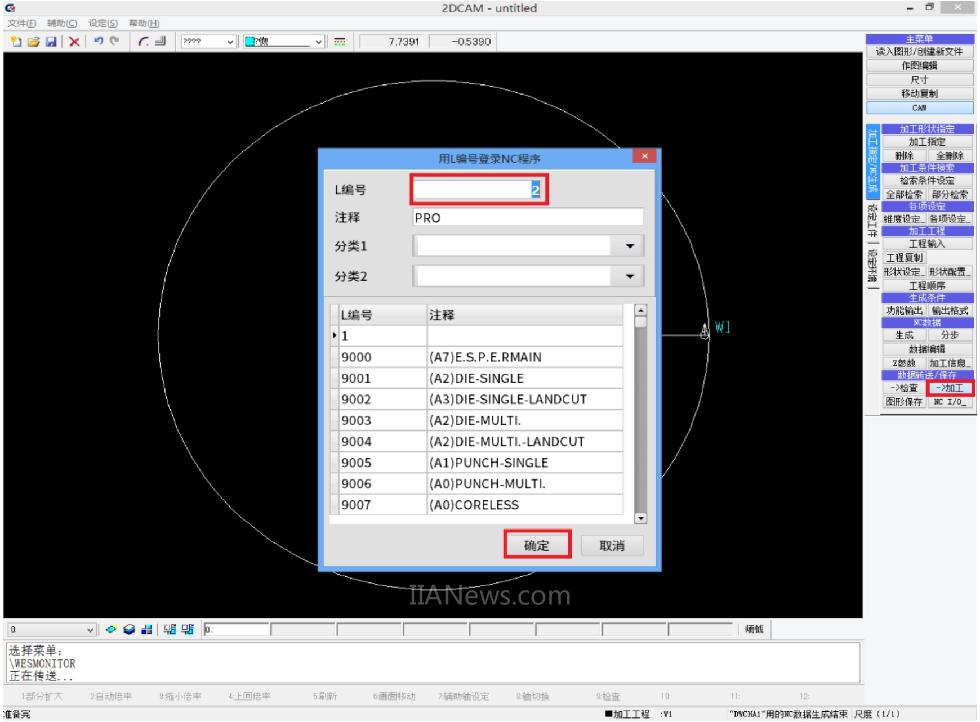Expand the 分类2 dropdown
This screenshot has width=980, height=722.
coord(629,276)
